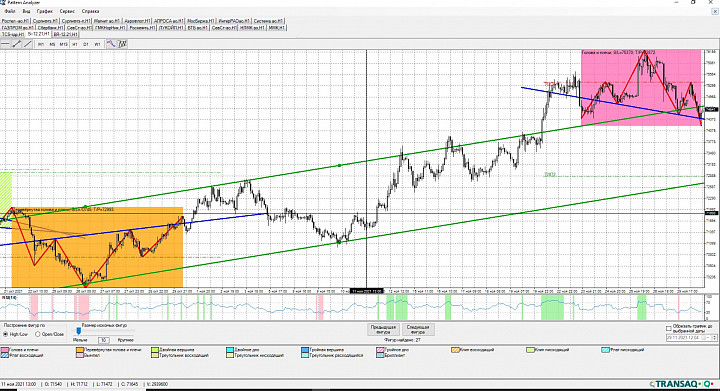This screenshot has height=391, width=720.
Task: Open the График menu
Action: (45, 11)
